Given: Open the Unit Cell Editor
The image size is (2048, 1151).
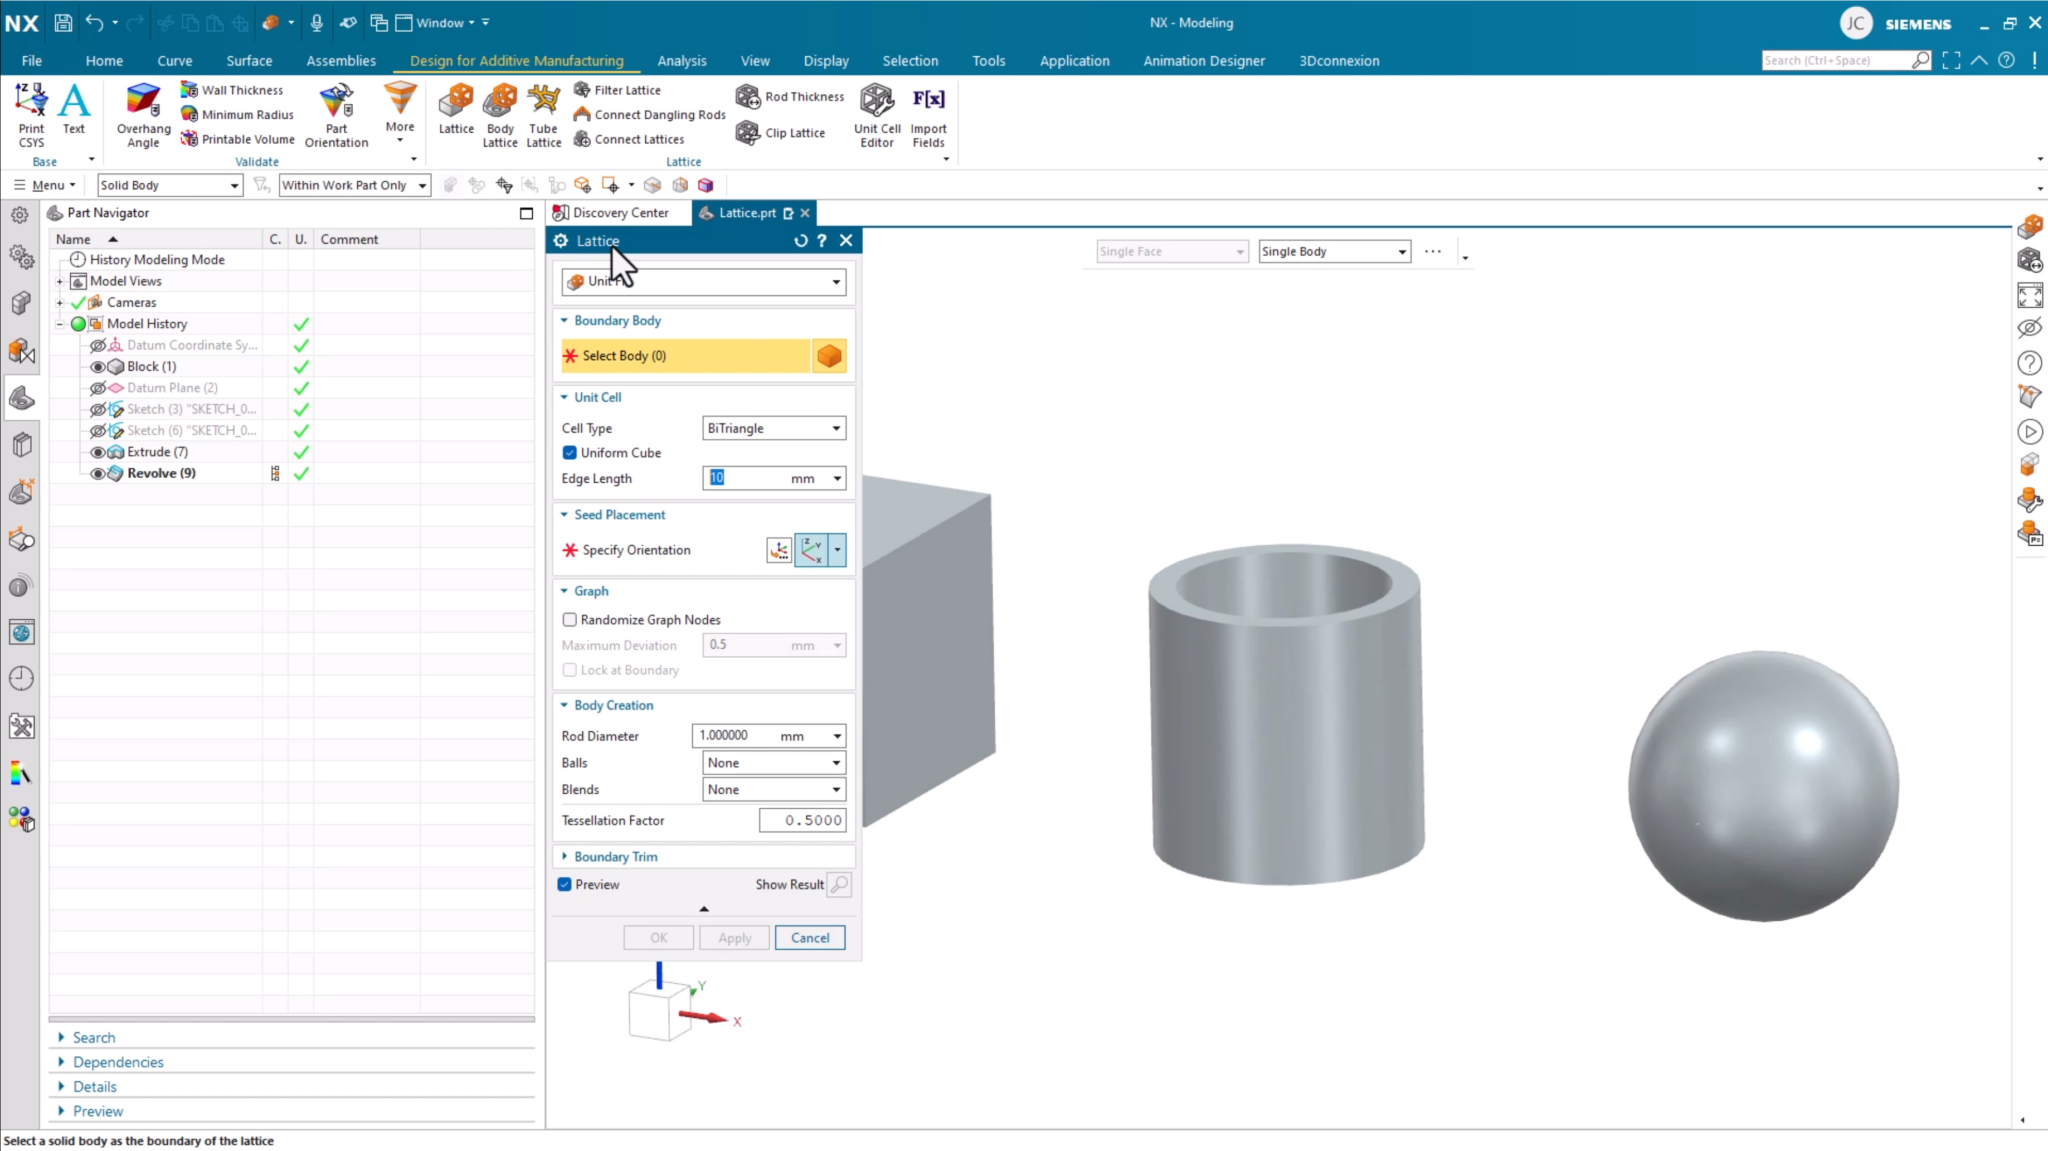Looking at the screenshot, I should point(877,102).
